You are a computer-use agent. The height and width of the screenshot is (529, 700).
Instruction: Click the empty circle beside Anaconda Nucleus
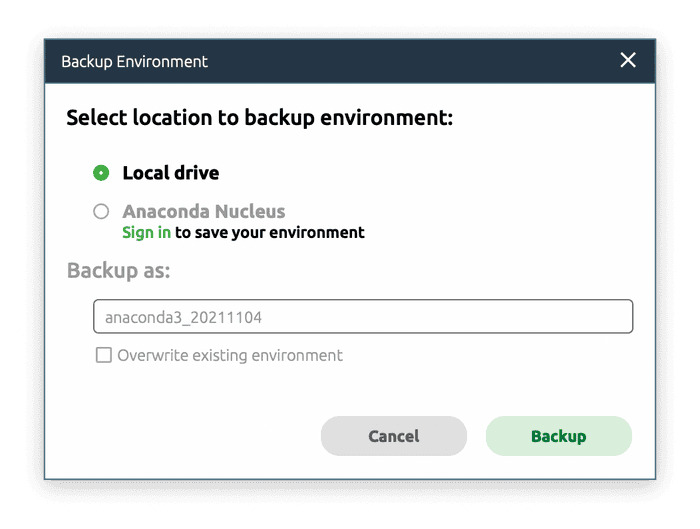tap(101, 212)
